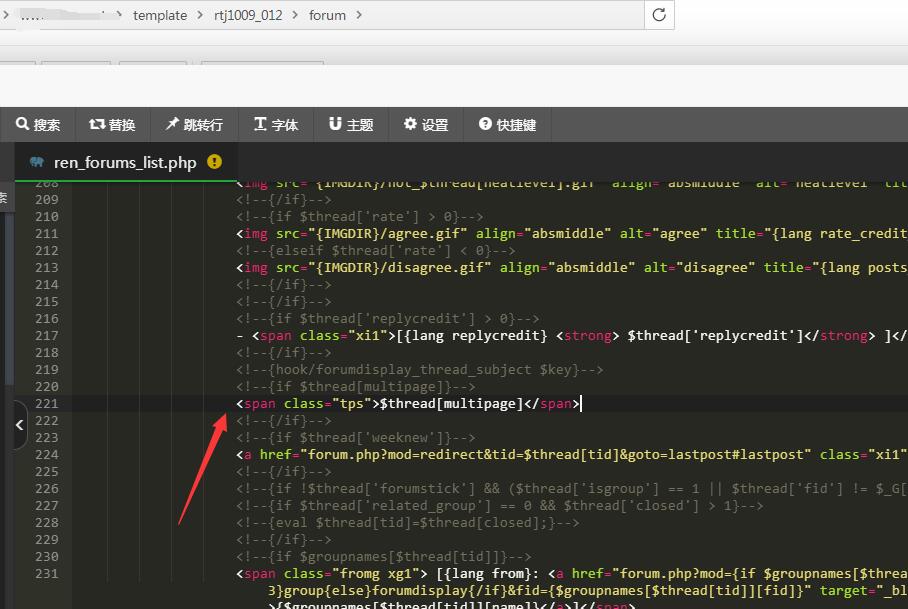Open the 替换 (replace) tool
This screenshot has width=908, height=609.
pyautogui.click(x=112, y=125)
